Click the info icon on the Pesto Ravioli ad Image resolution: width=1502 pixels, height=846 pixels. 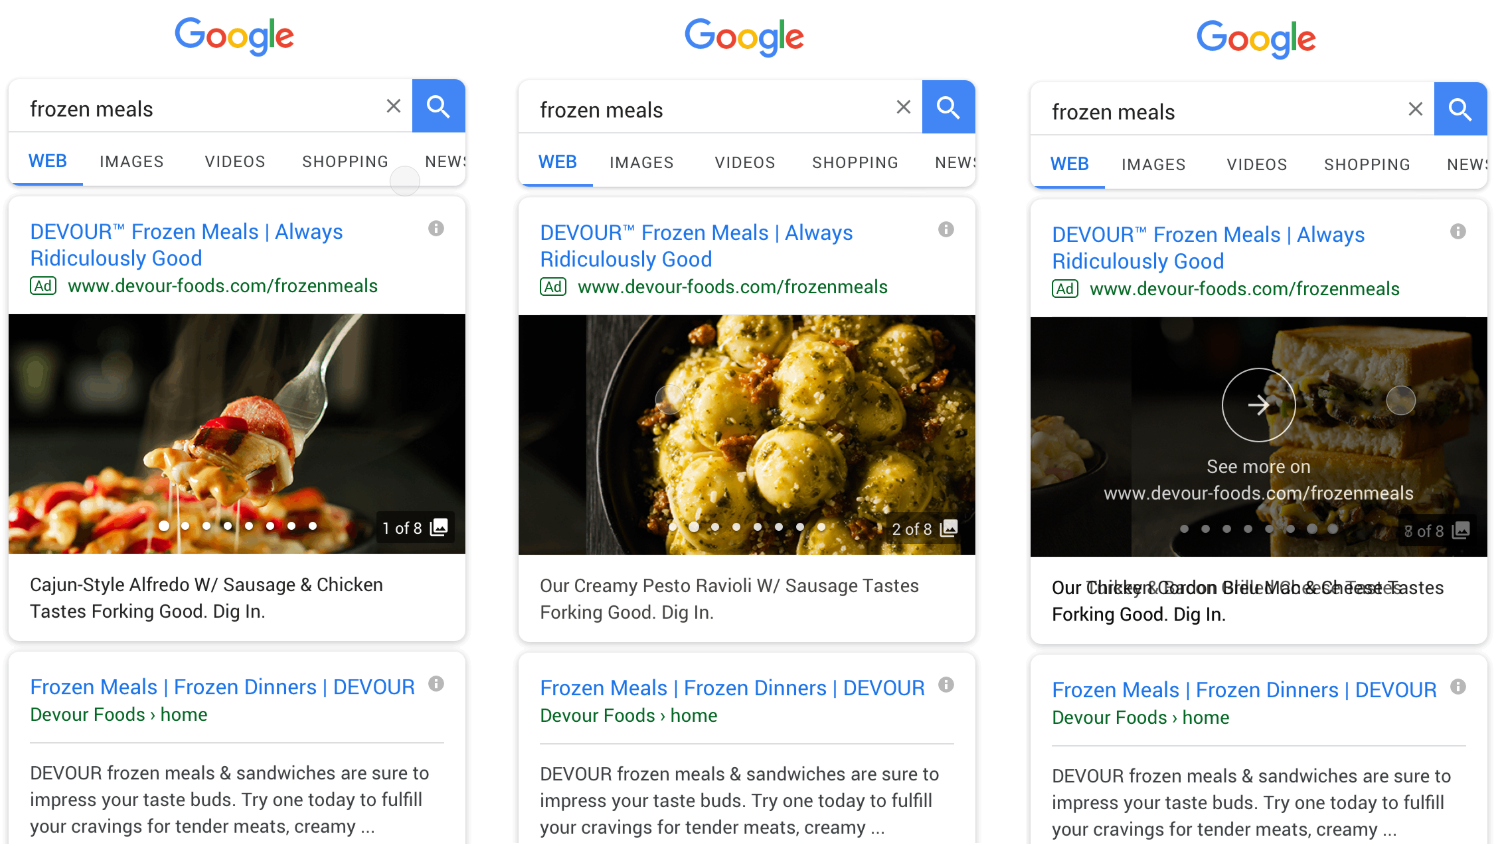pos(946,230)
